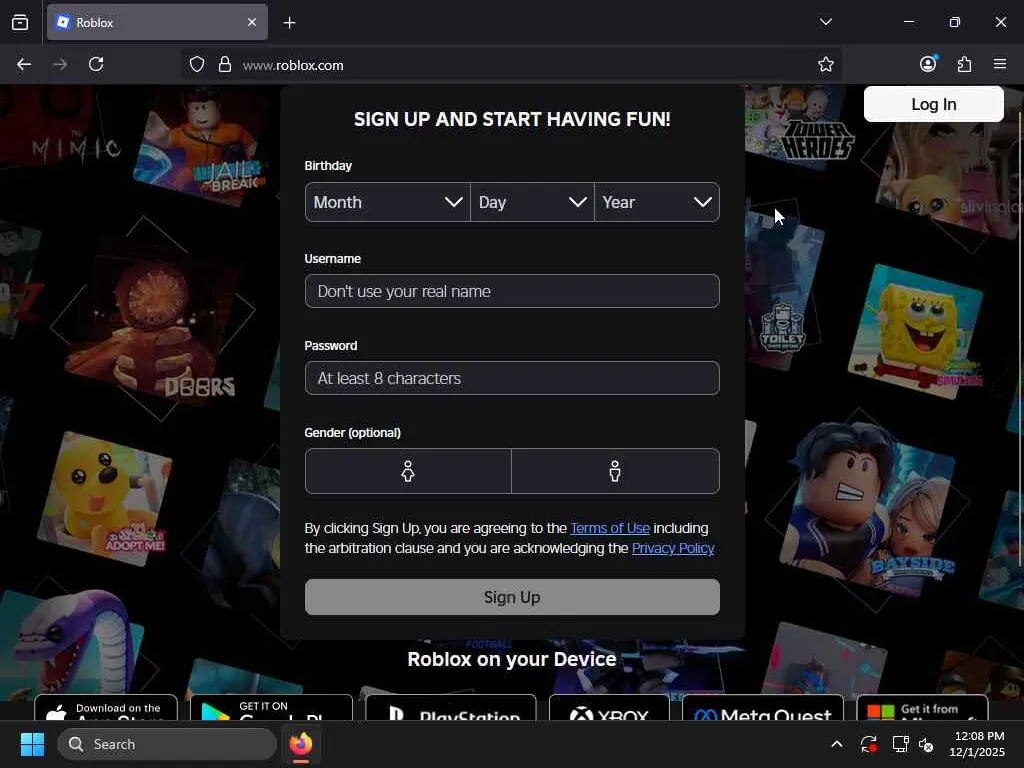The height and width of the screenshot is (768, 1024).
Task: Click the Google Play download badge
Action: (271, 709)
